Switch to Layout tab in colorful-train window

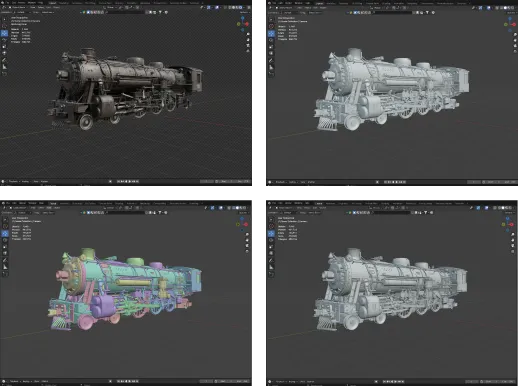point(53,203)
